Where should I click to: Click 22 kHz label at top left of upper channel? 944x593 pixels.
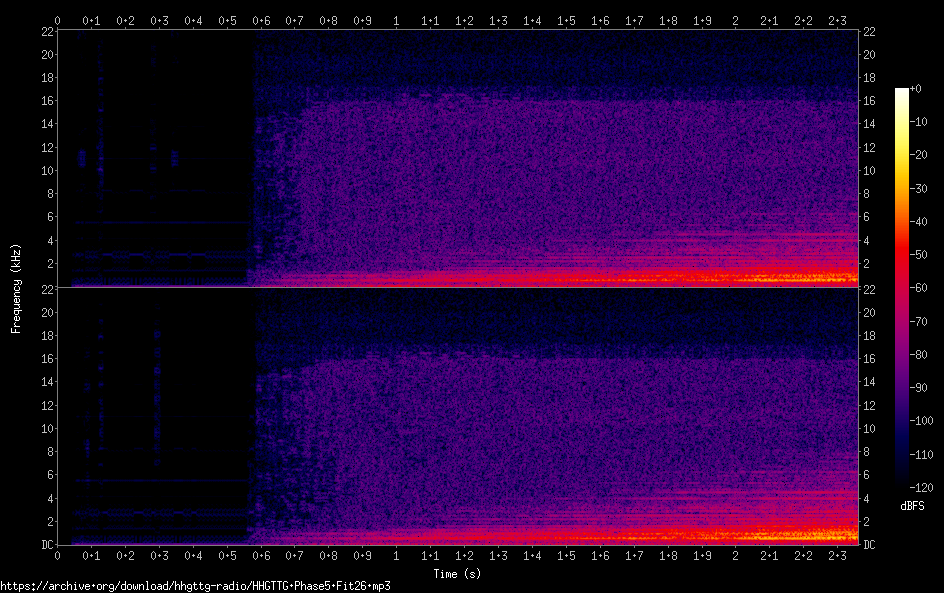45,32
